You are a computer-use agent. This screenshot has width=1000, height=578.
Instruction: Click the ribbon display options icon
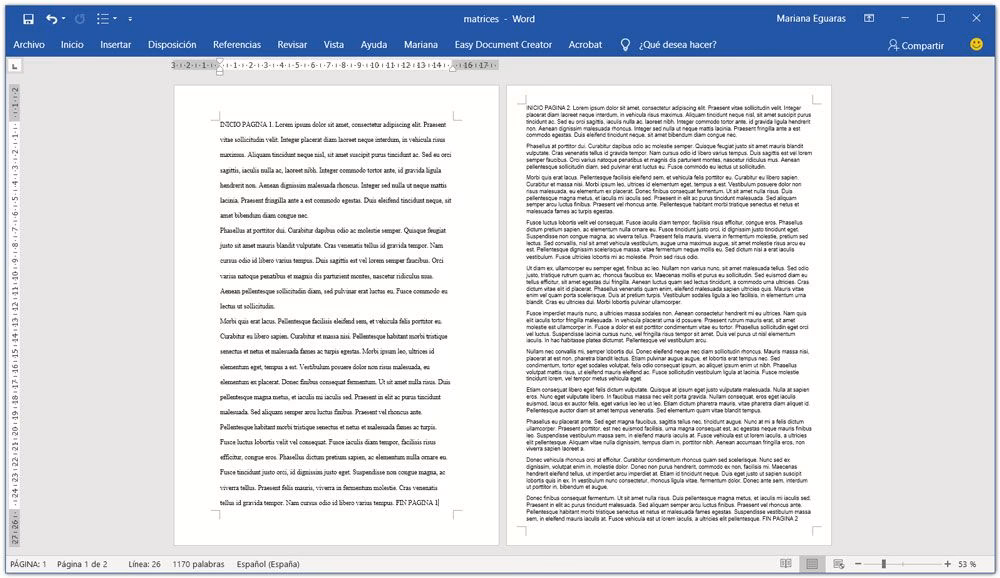870,18
